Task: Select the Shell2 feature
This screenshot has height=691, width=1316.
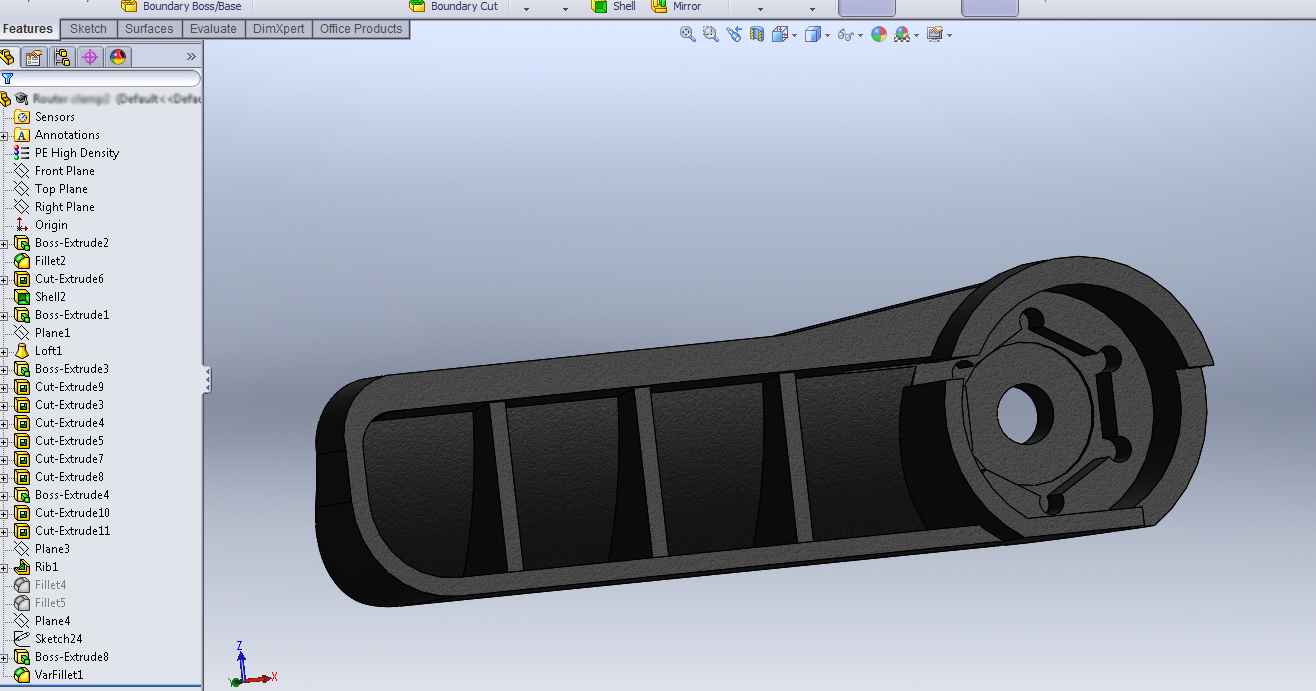Action: (50, 297)
